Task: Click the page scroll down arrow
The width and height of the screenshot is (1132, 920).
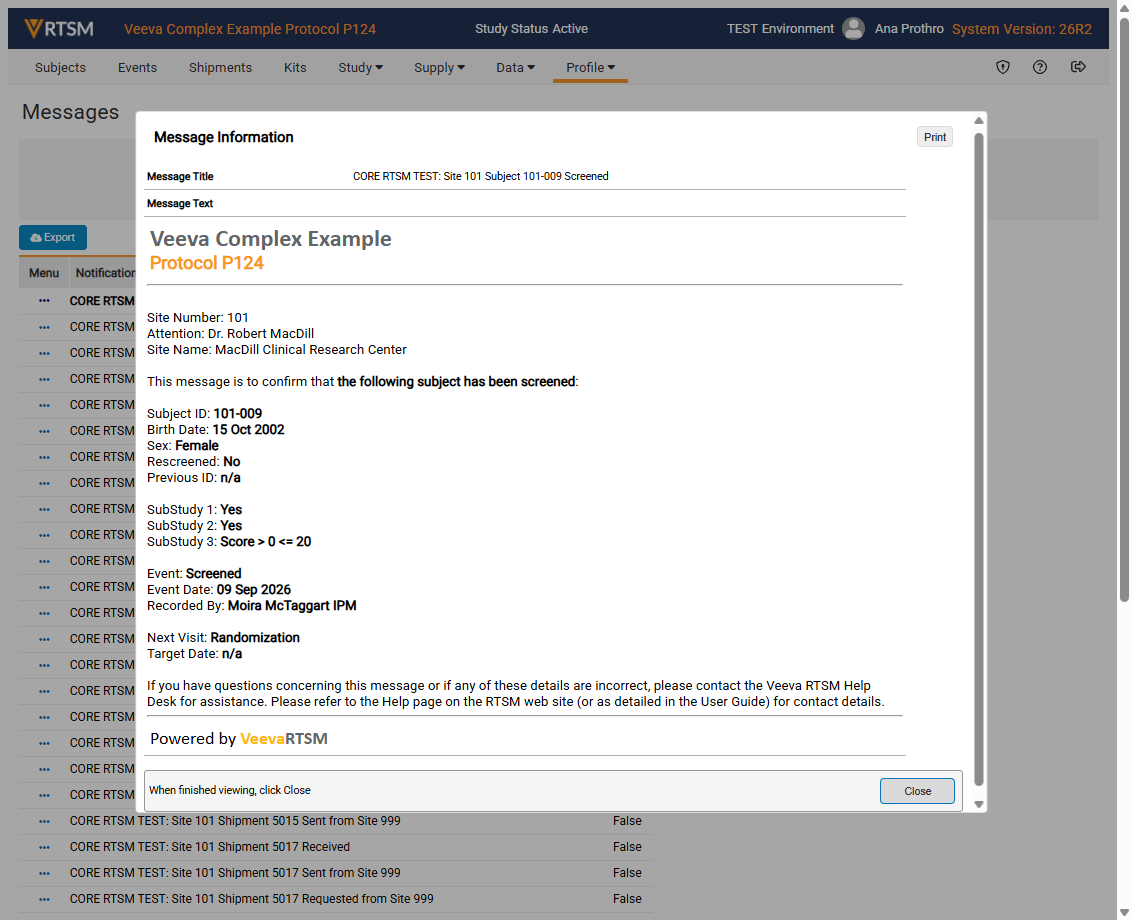Action: coord(1124,913)
